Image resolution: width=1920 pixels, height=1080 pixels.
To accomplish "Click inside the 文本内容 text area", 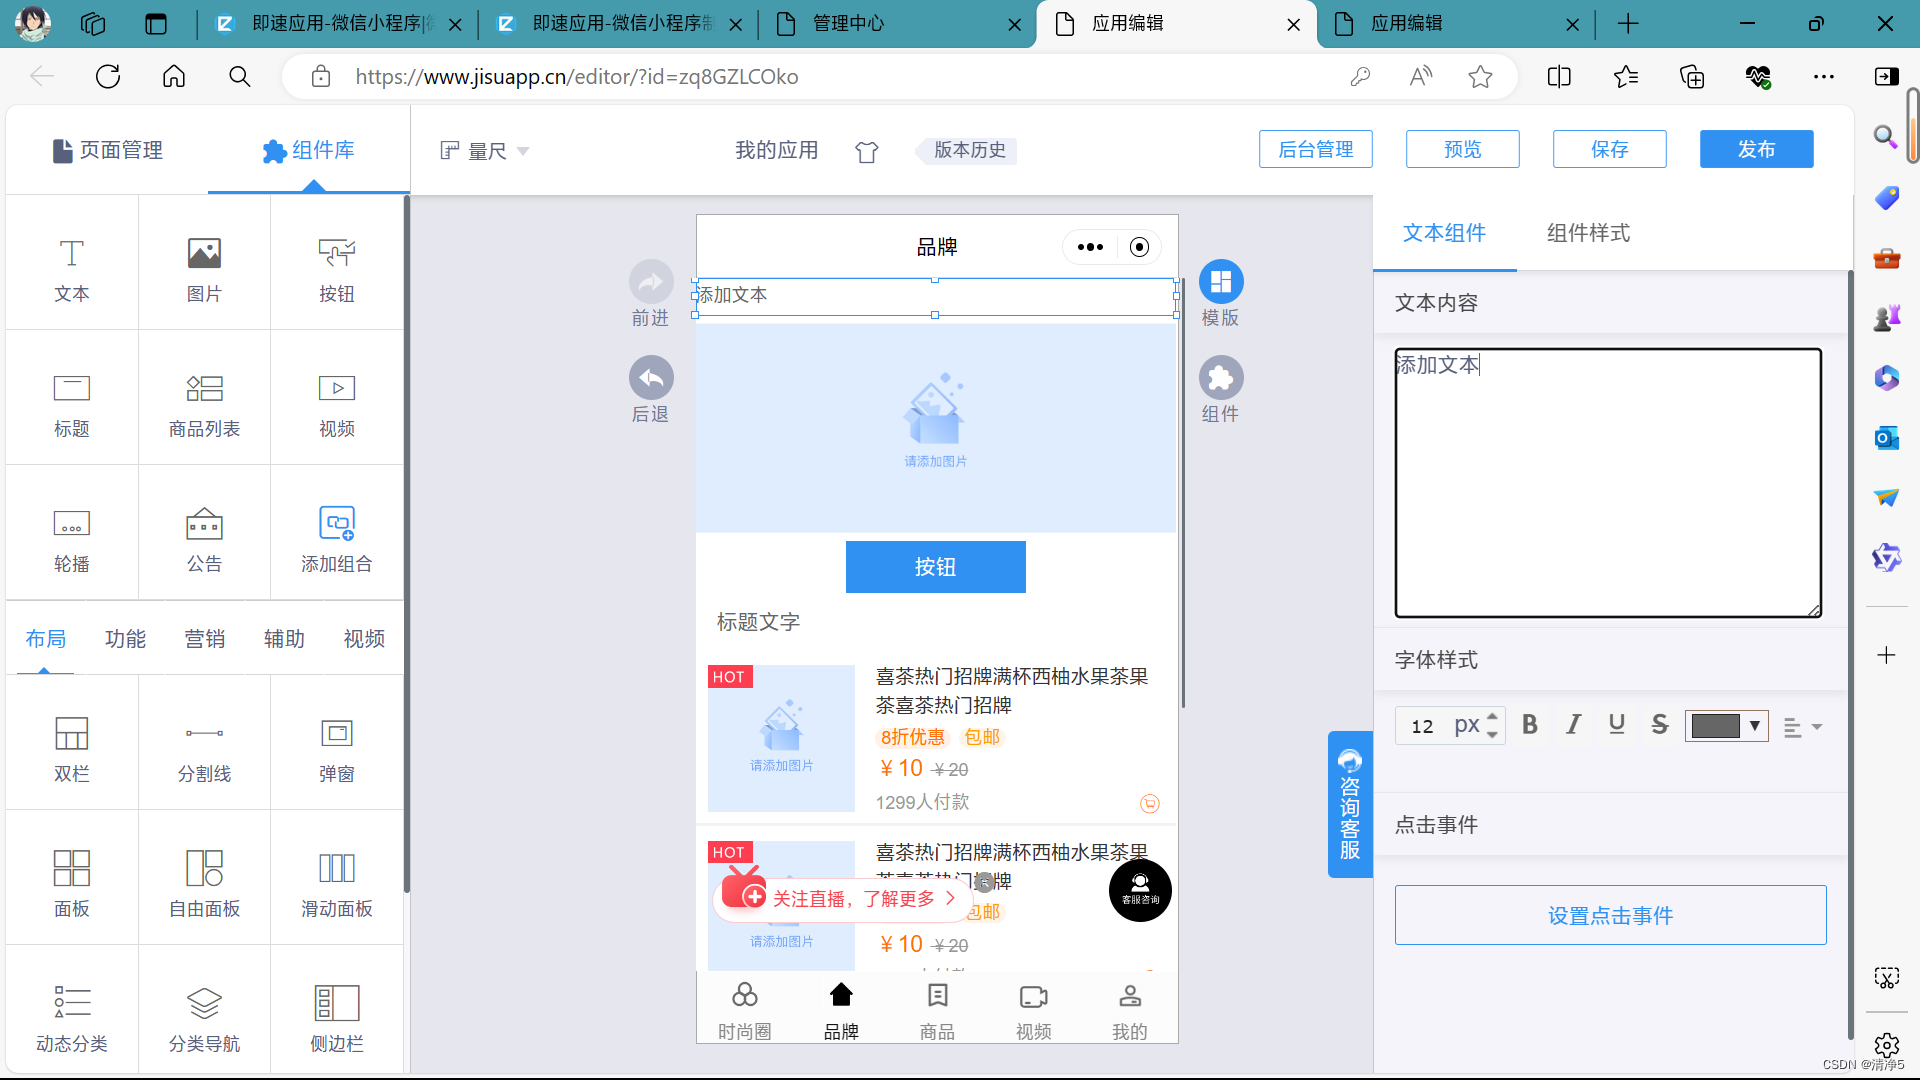I will point(1607,483).
